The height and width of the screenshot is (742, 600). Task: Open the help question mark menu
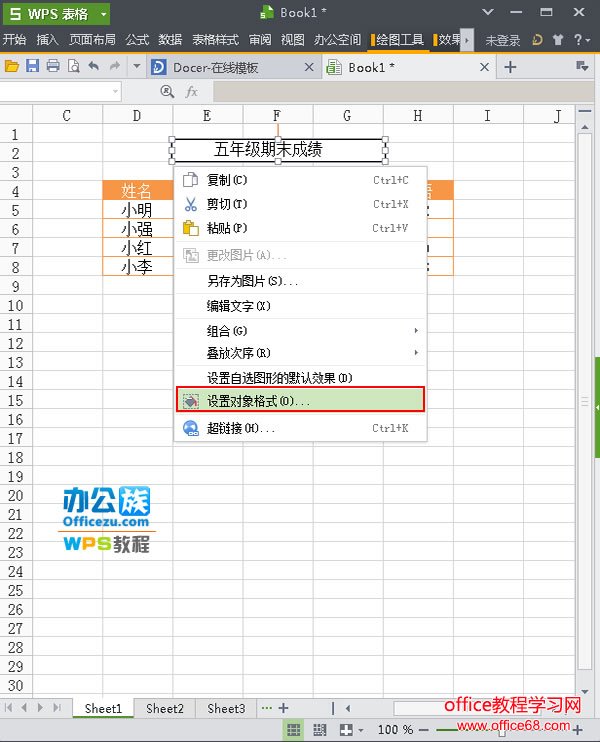[x=582, y=40]
